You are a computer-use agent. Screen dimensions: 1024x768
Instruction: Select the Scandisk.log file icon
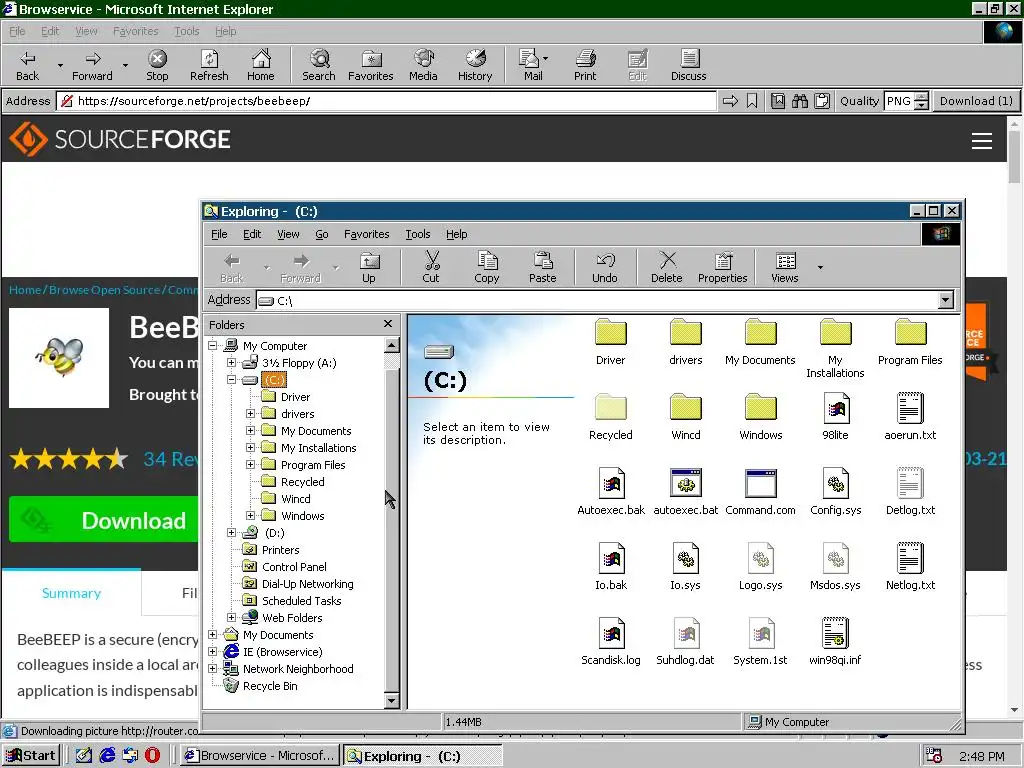tap(611, 633)
